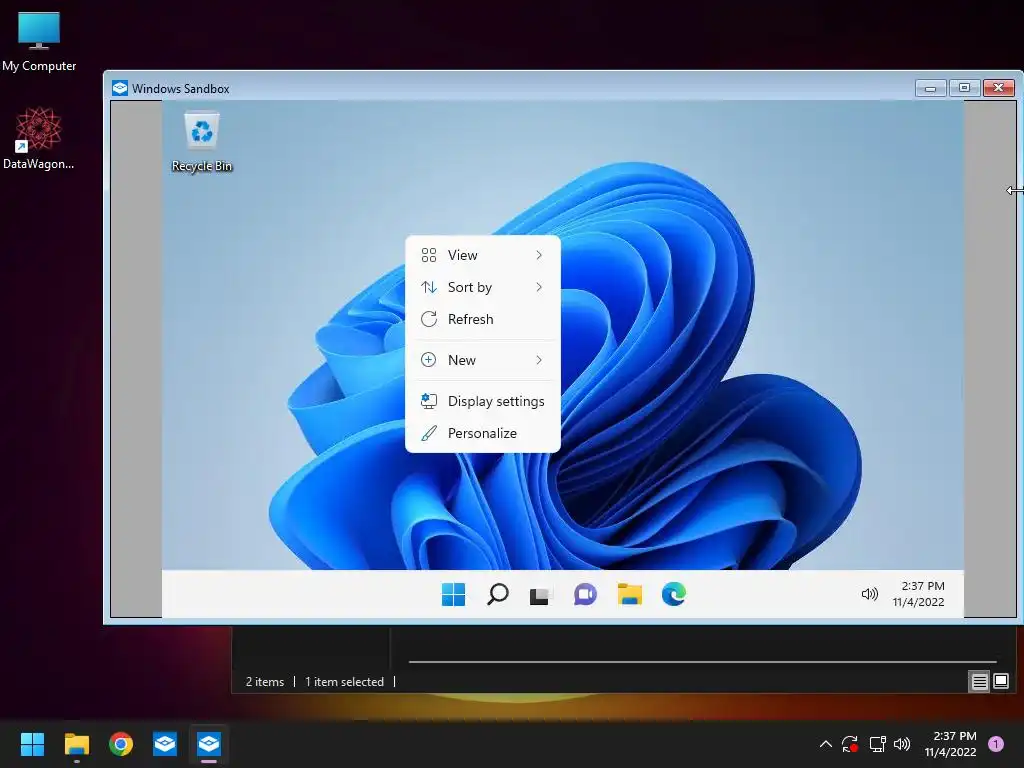Launch Google Chrome from host taskbar
This screenshot has width=1024, height=768.
(121, 744)
